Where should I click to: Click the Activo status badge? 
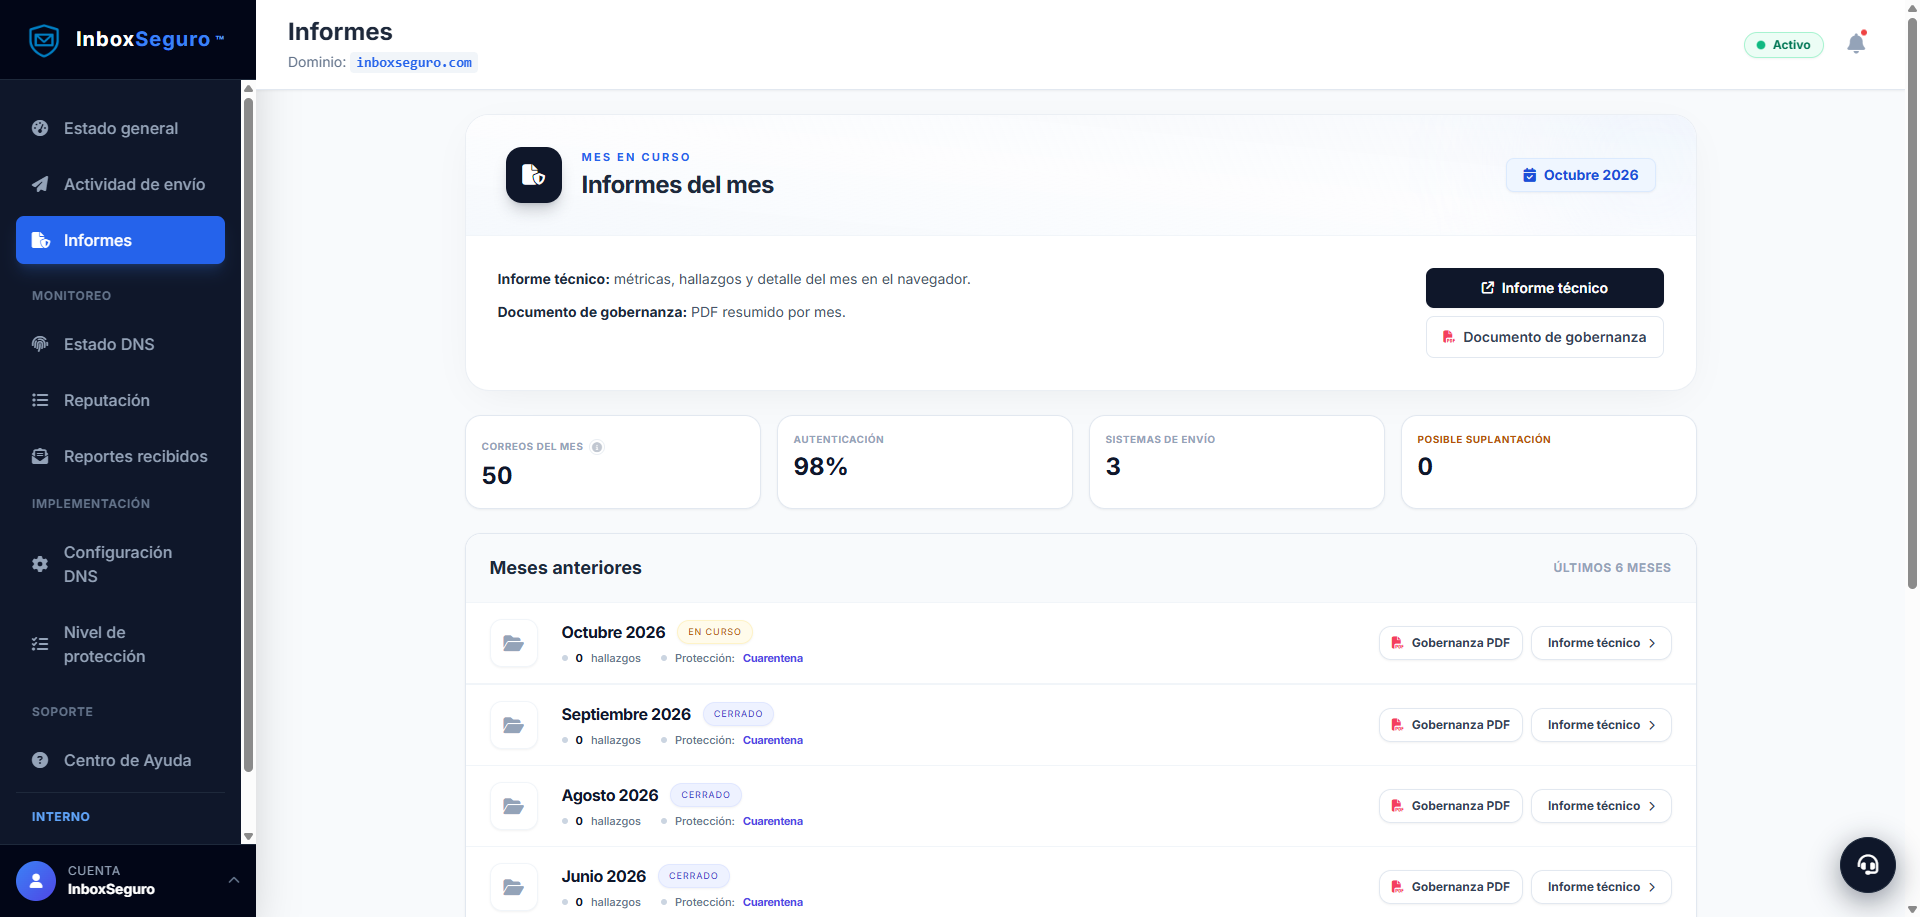point(1783,45)
